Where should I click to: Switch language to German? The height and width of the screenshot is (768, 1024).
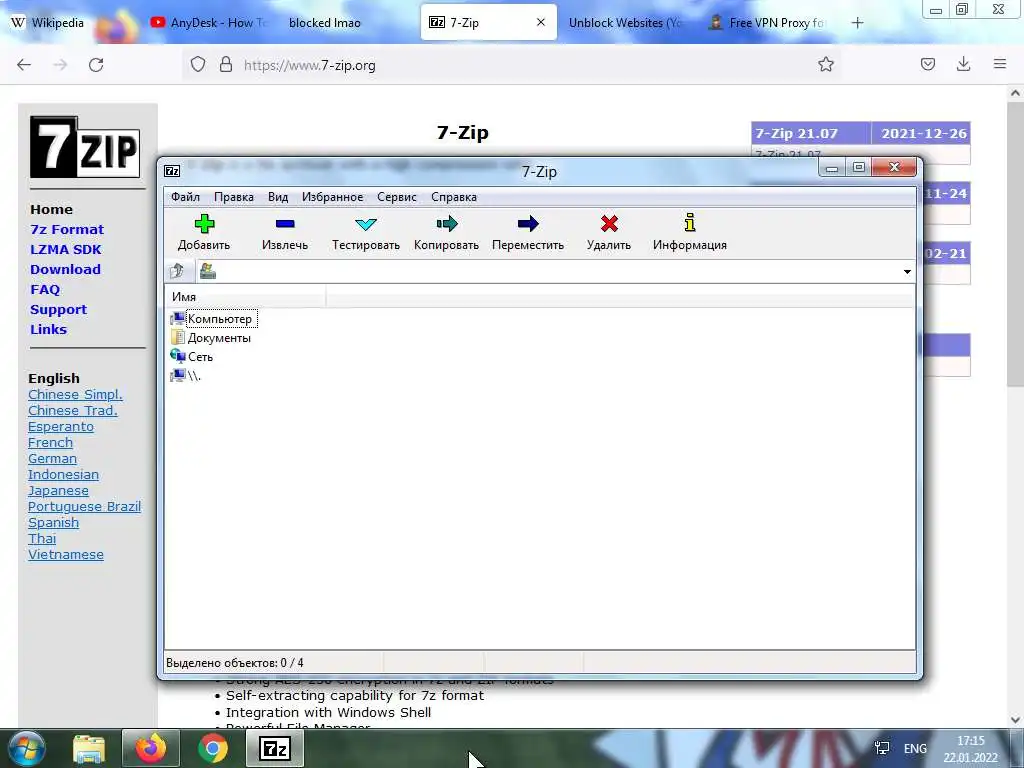coord(52,458)
